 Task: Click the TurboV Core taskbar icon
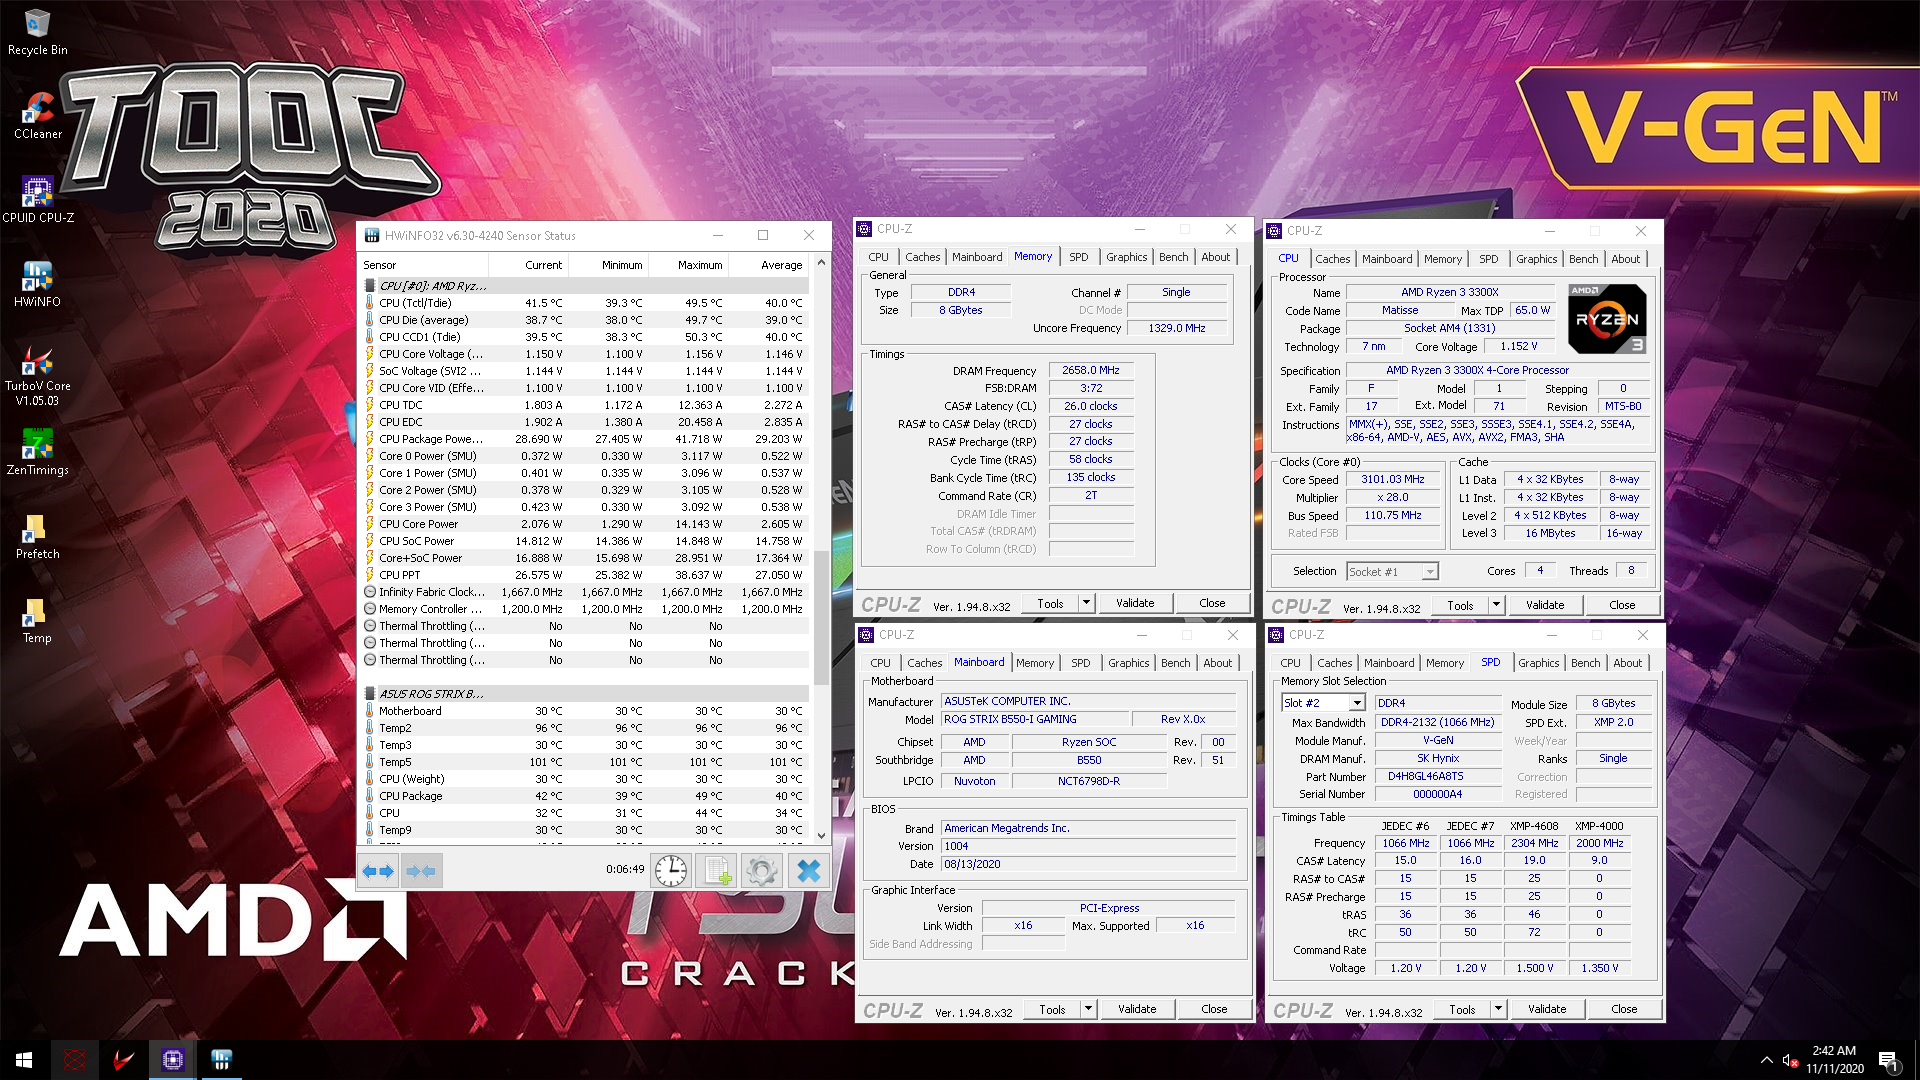tap(123, 1060)
